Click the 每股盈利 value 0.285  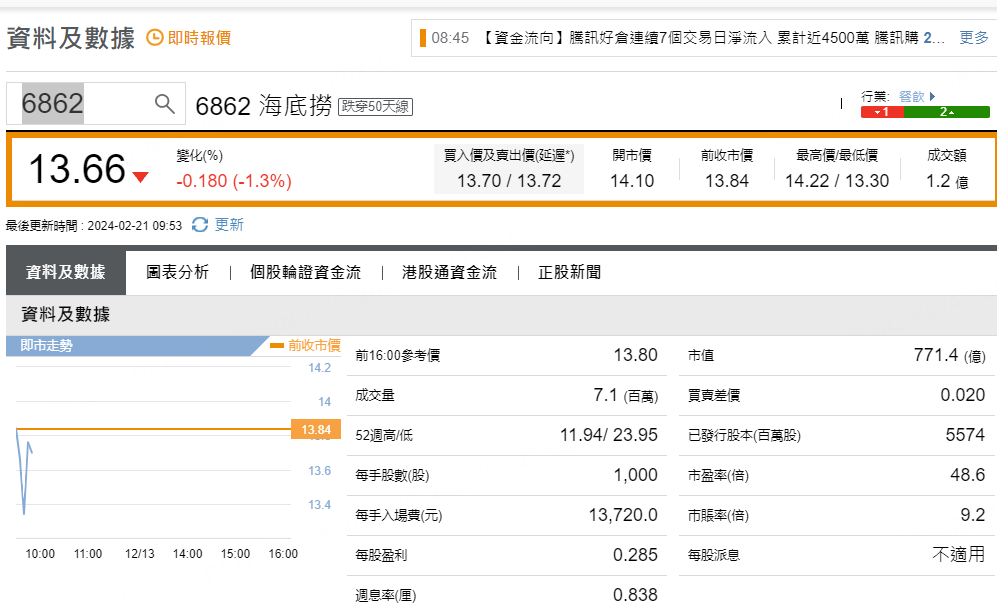[635, 555]
